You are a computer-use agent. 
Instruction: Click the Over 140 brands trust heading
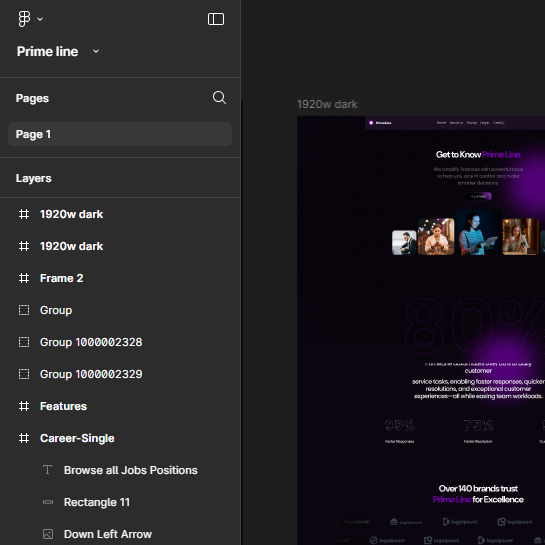(478, 488)
